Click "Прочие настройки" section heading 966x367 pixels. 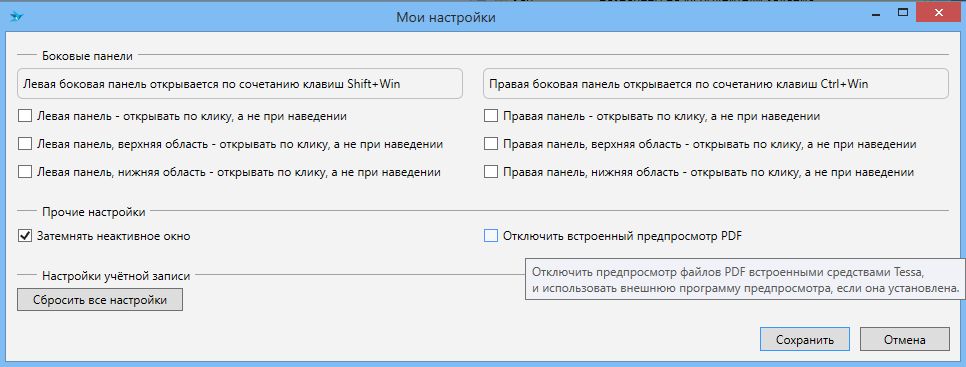point(94,212)
